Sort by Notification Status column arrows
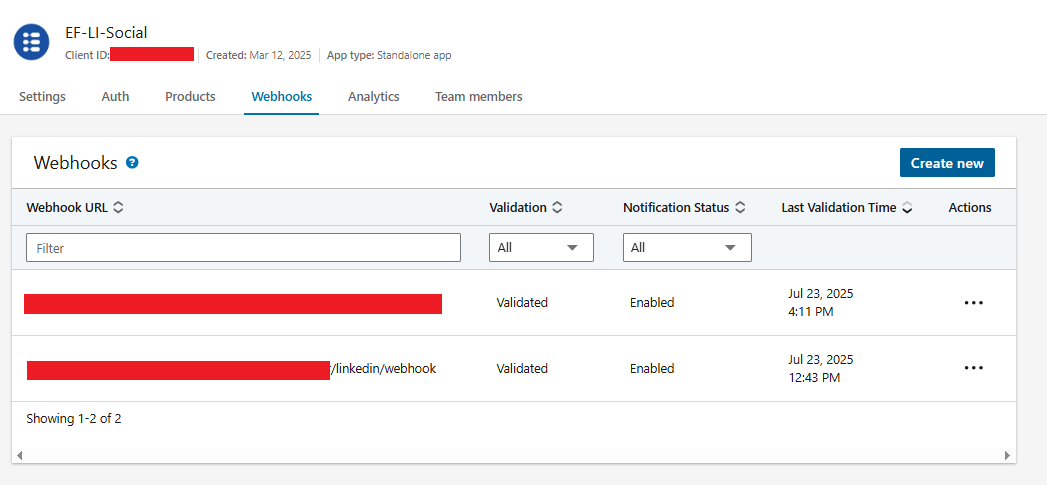 click(740, 208)
